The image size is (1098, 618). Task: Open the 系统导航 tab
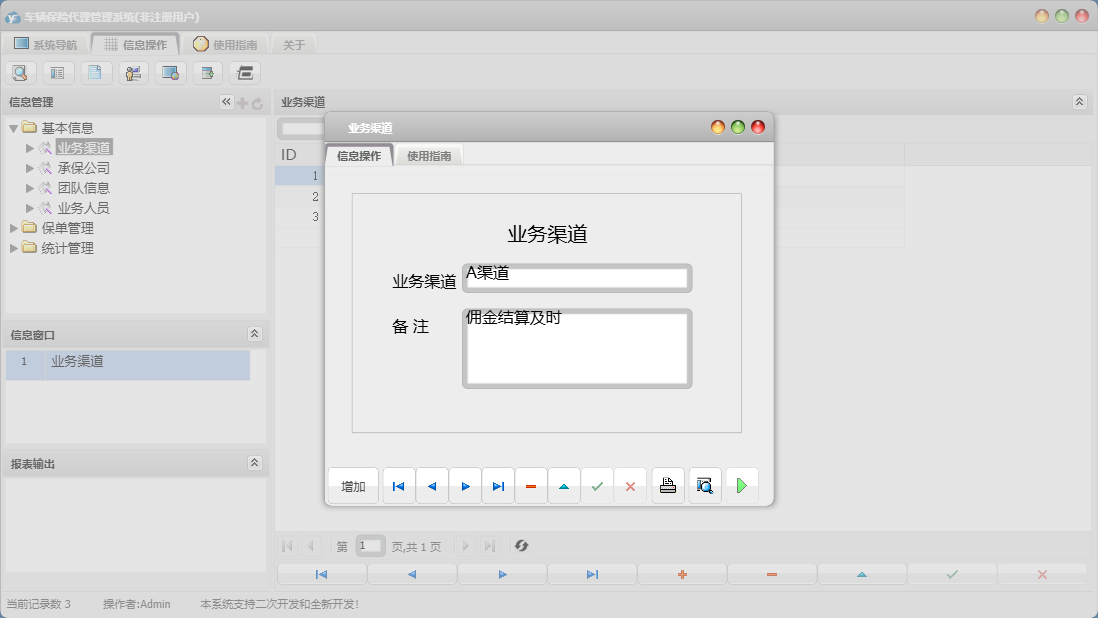(x=49, y=43)
